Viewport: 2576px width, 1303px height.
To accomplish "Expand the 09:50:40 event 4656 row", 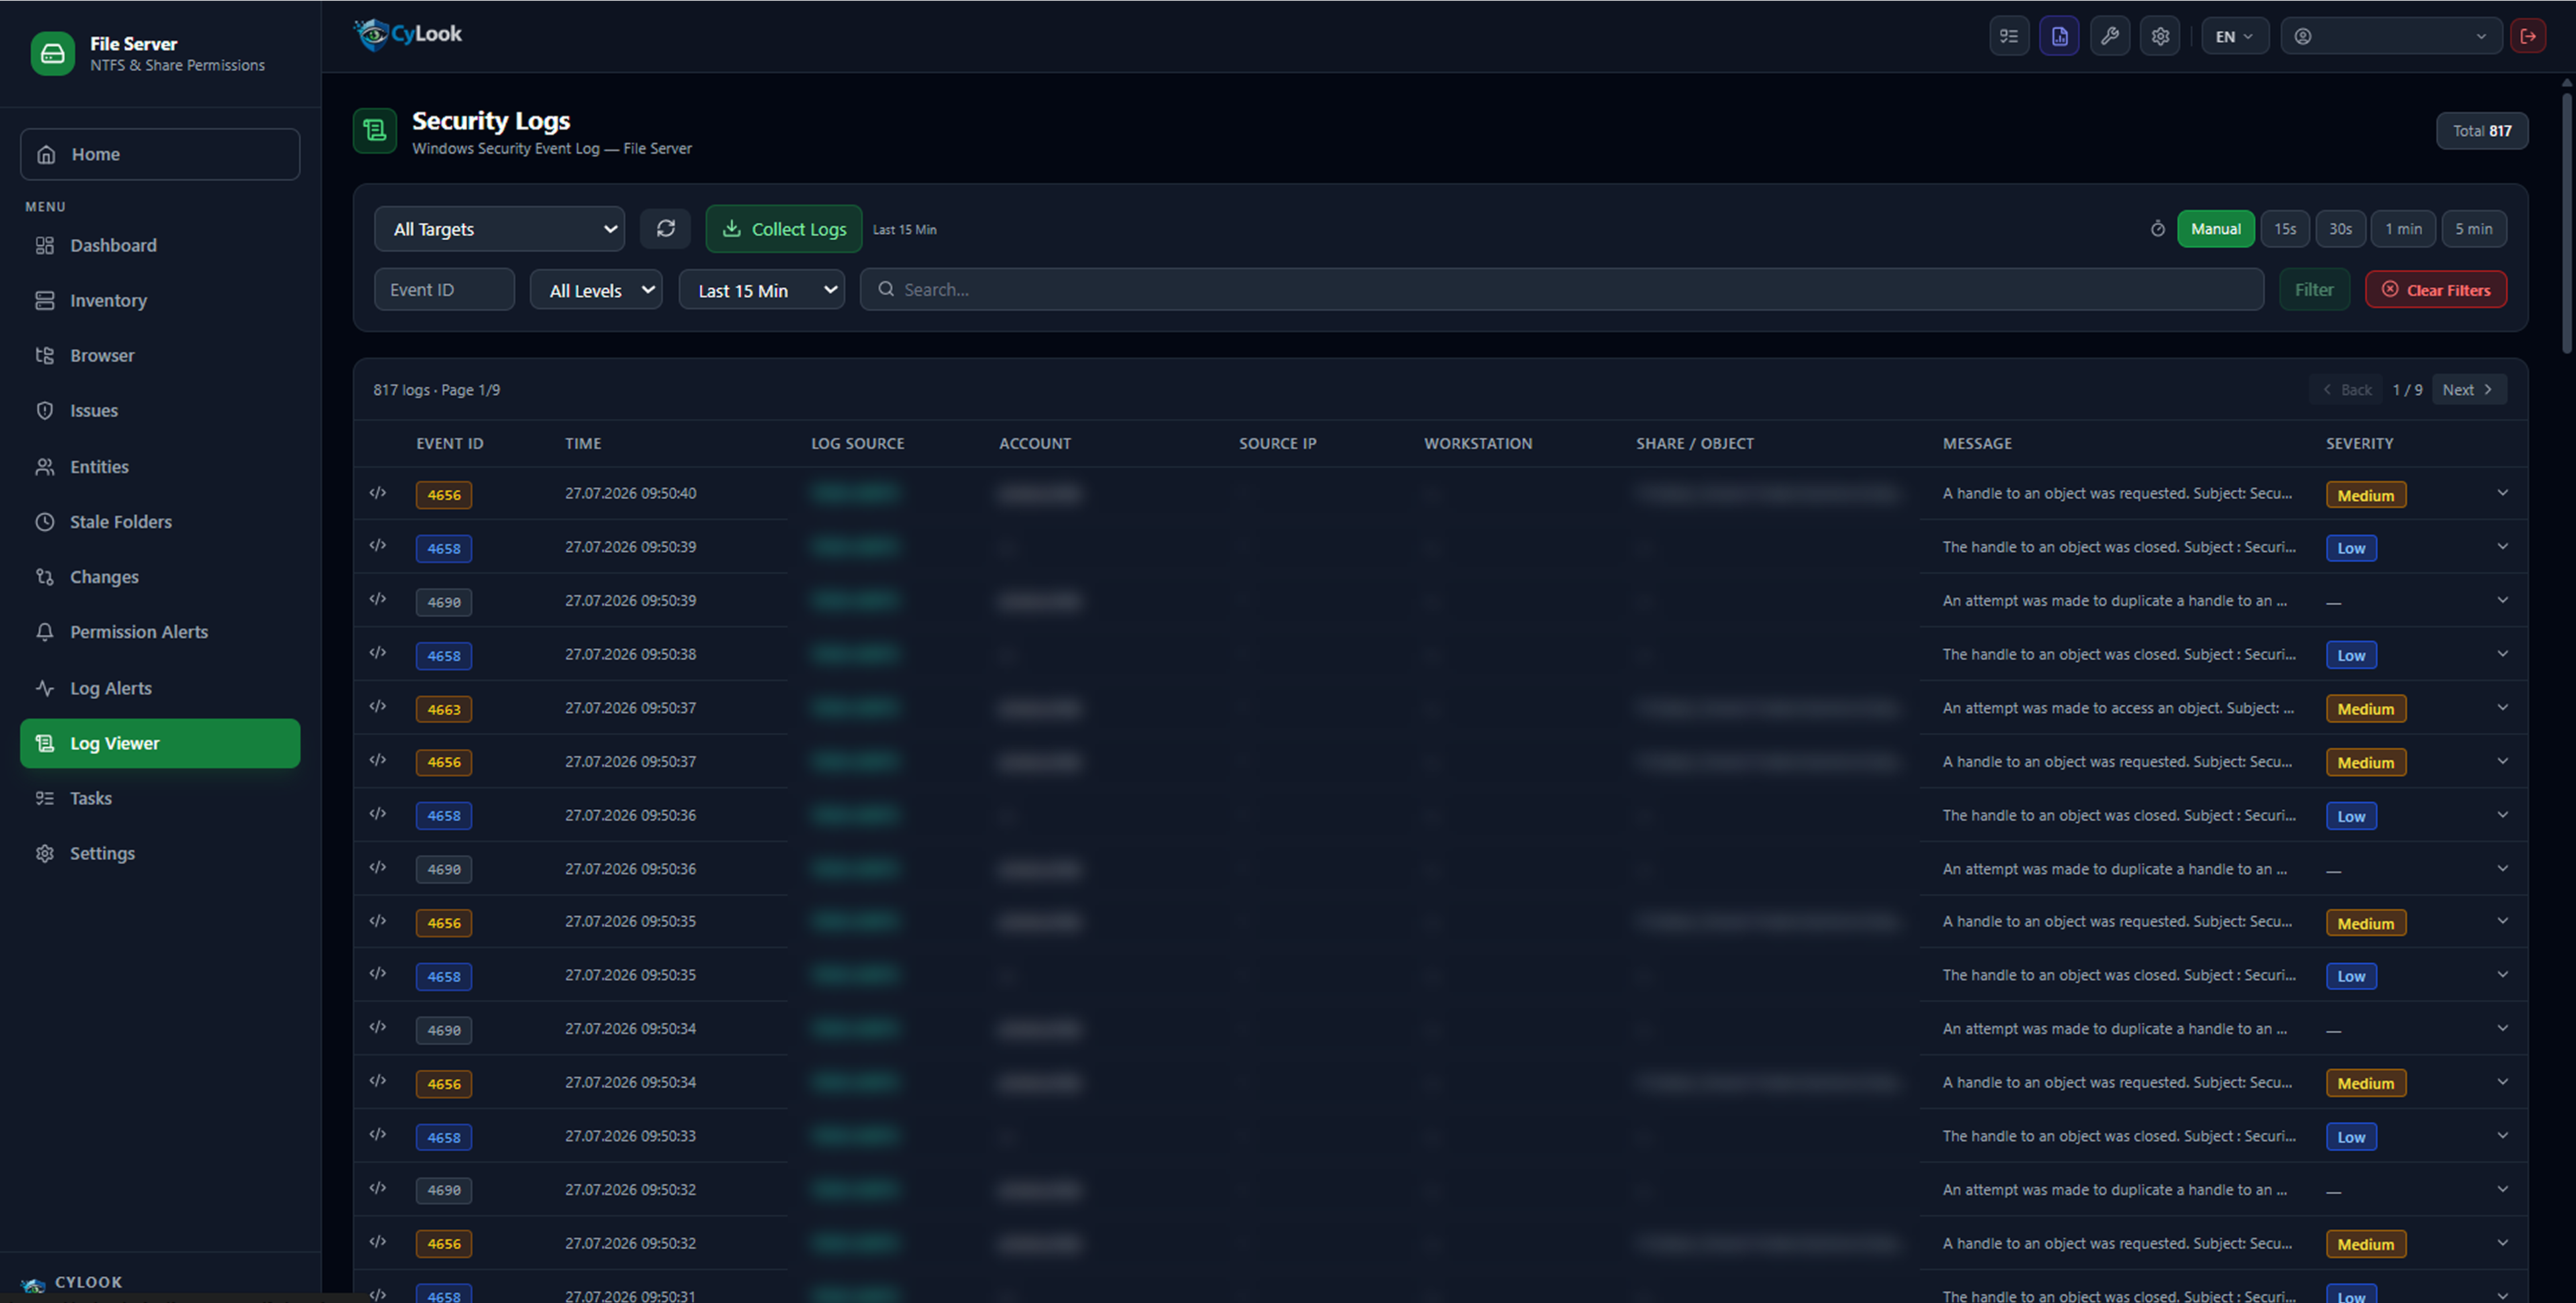I will coord(2502,493).
